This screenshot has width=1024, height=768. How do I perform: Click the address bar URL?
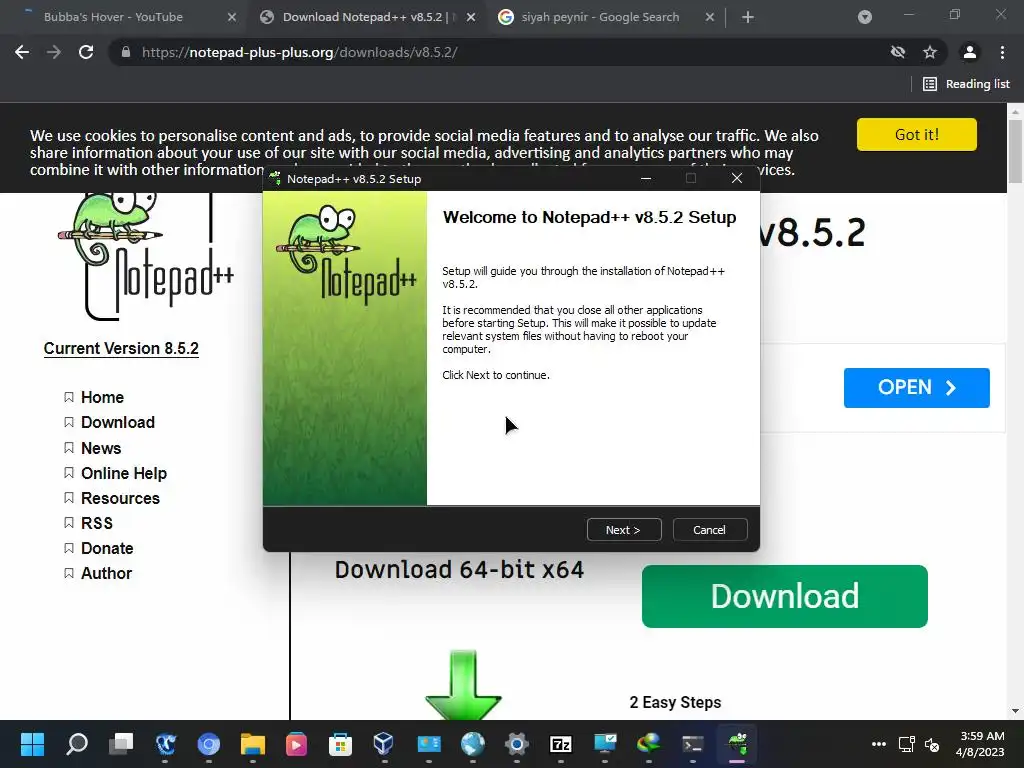pyautogui.click(x=300, y=52)
